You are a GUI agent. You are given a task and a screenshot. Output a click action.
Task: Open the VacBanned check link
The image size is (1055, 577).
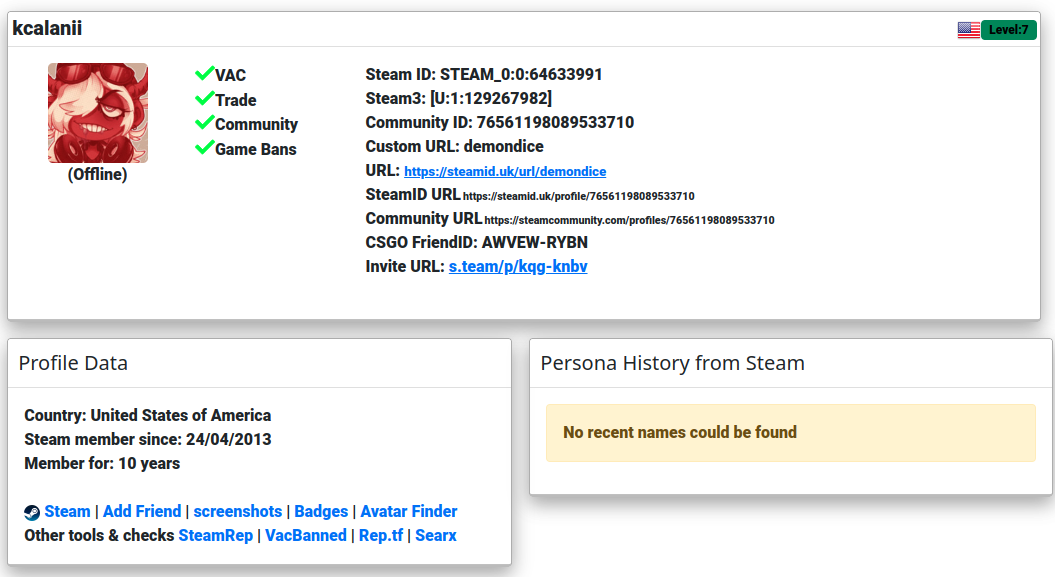305,535
